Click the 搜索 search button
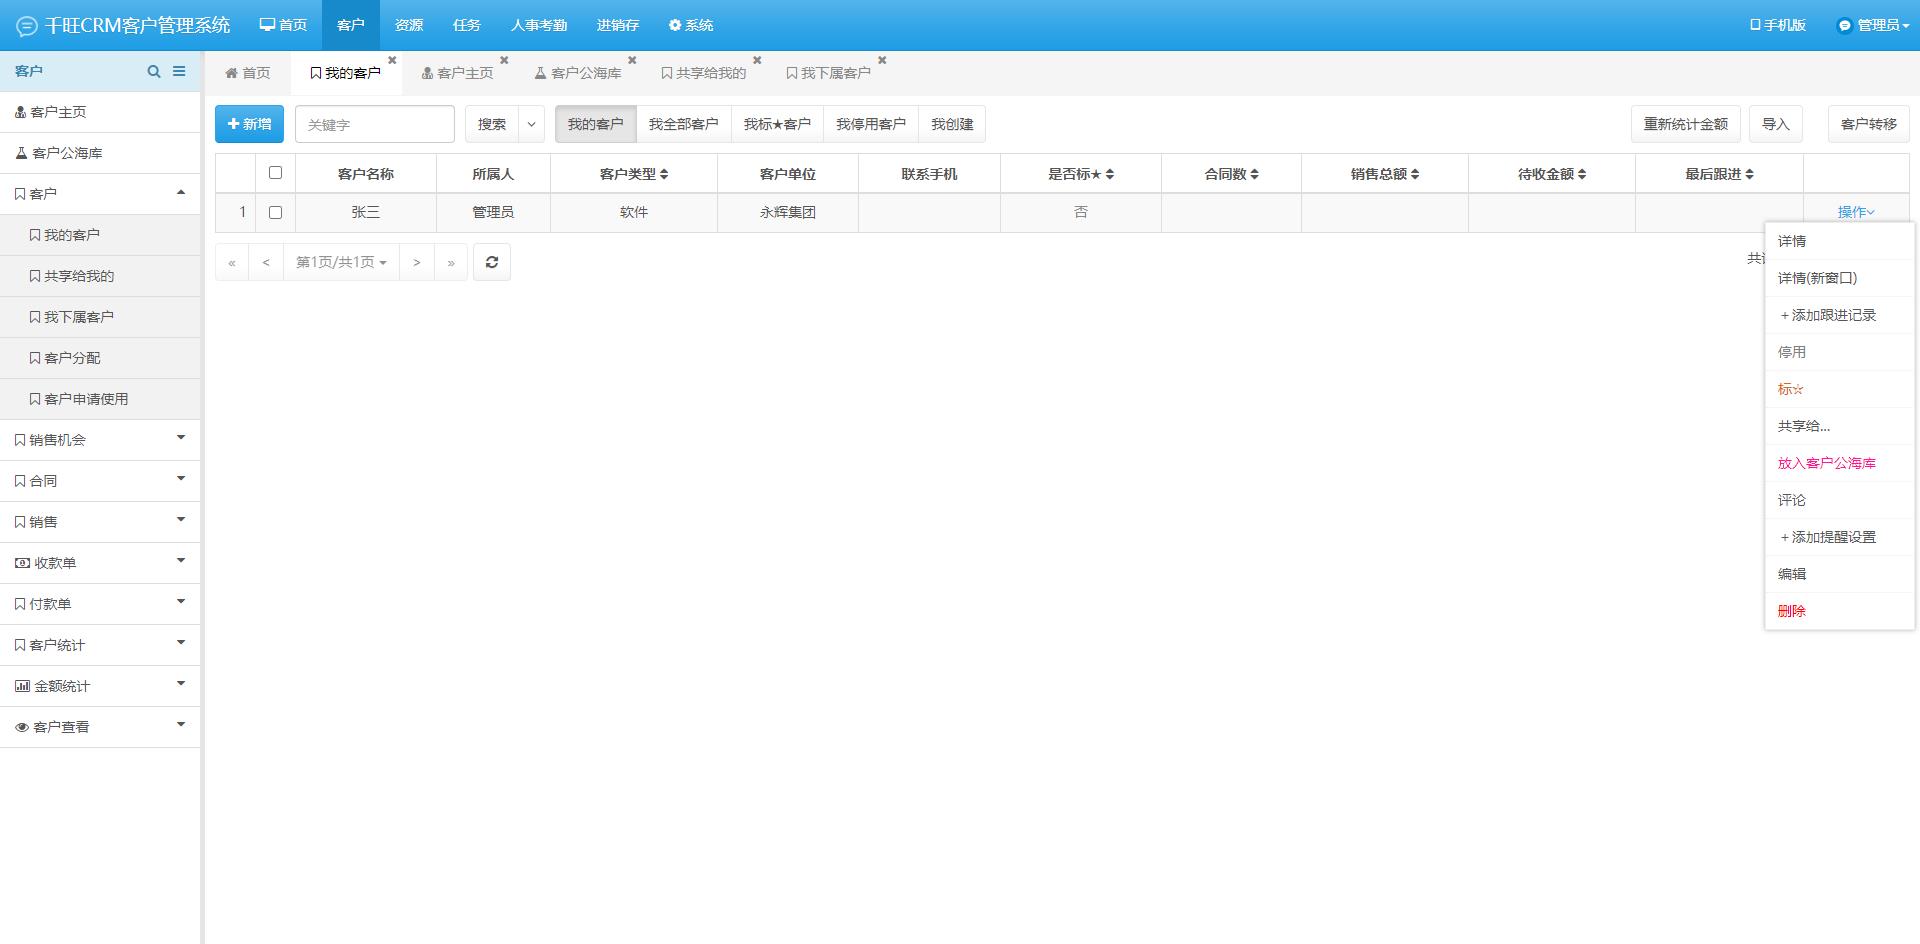This screenshot has width=1920, height=944. (x=492, y=124)
